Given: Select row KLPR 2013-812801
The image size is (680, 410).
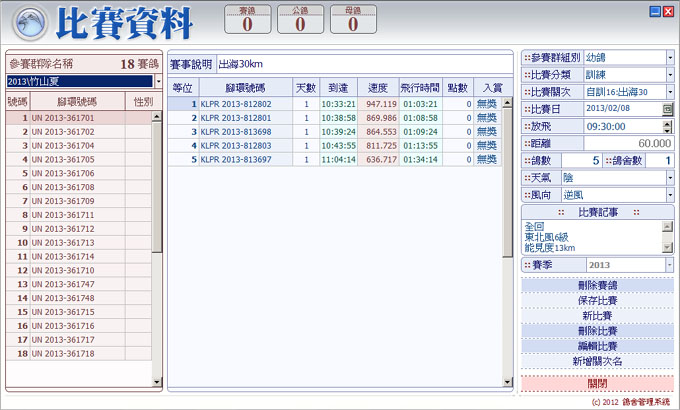Looking at the screenshot, I should click(334, 118).
